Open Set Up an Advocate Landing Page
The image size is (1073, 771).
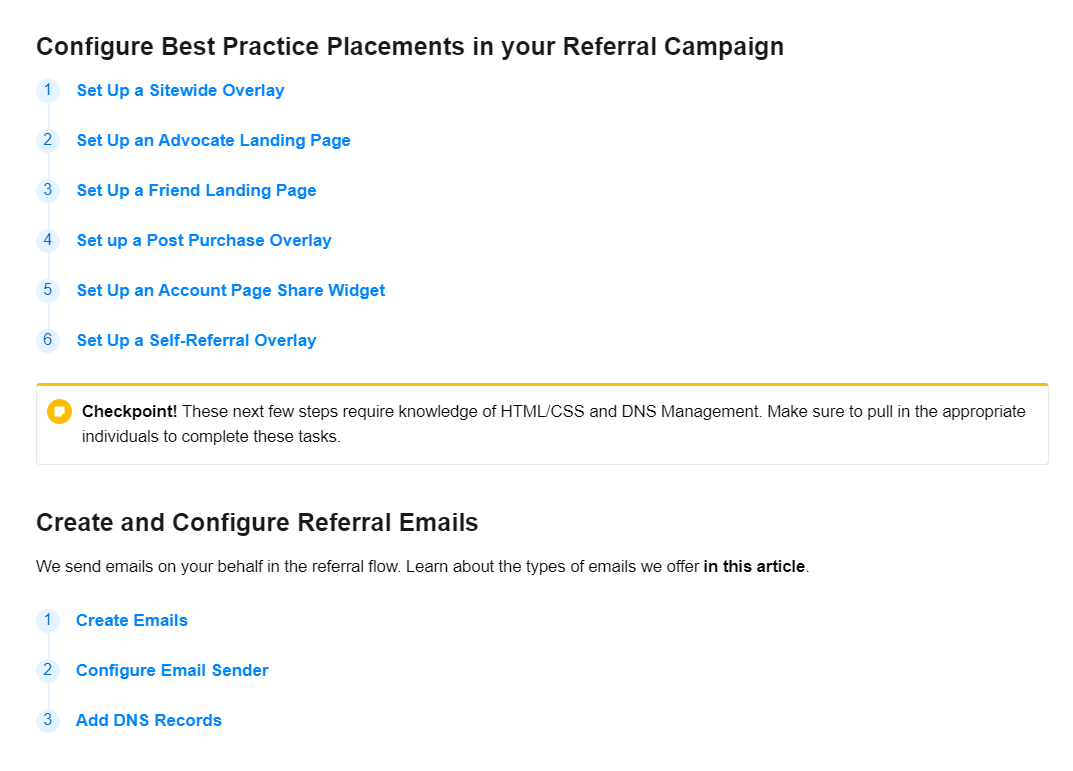click(x=213, y=141)
